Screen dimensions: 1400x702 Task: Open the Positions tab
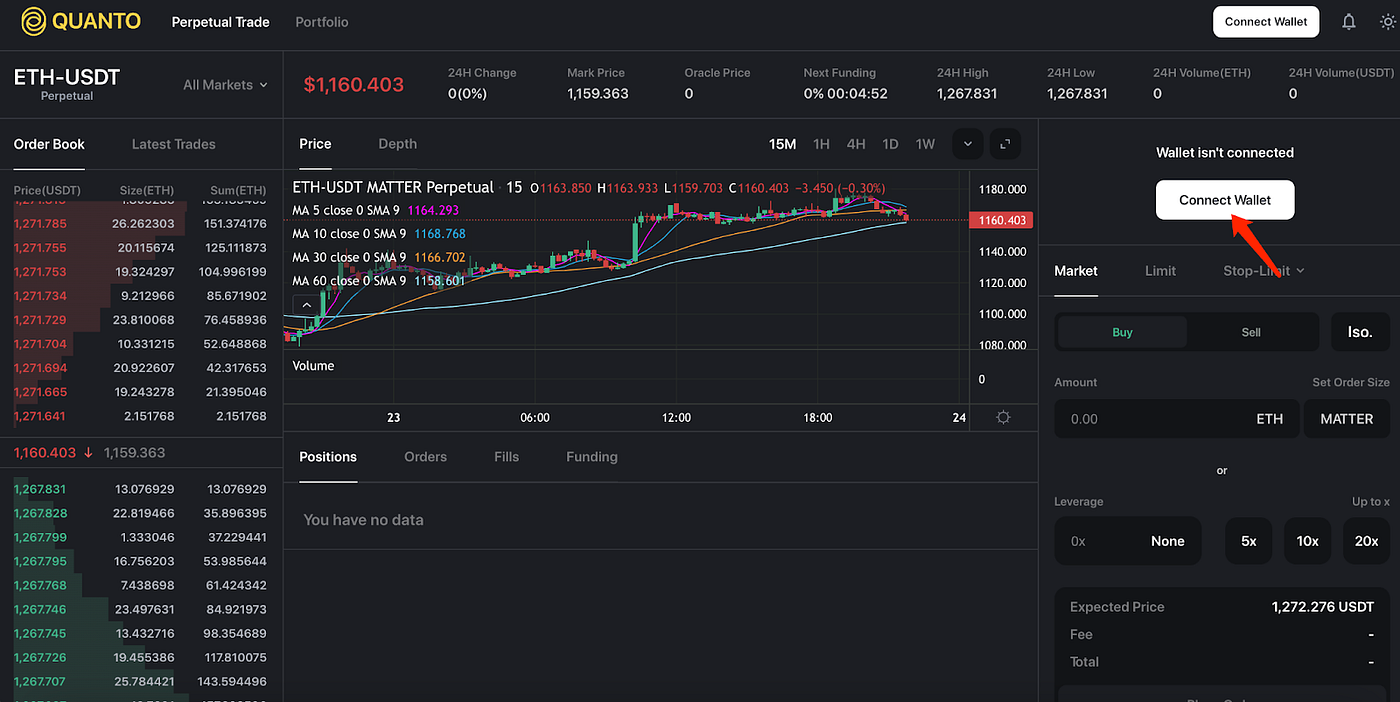tap(328, 457)
